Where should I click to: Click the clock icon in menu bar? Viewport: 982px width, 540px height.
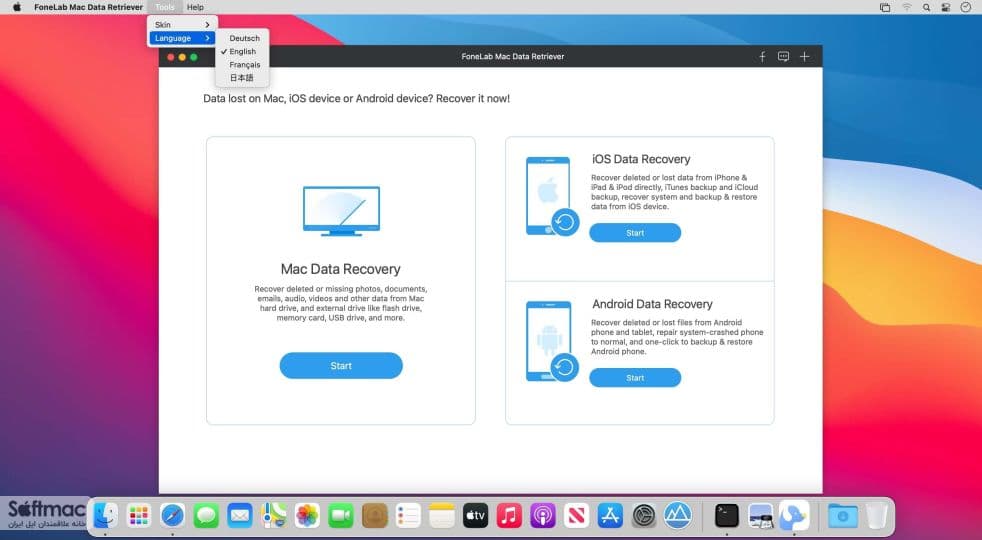tap(966, 8)
